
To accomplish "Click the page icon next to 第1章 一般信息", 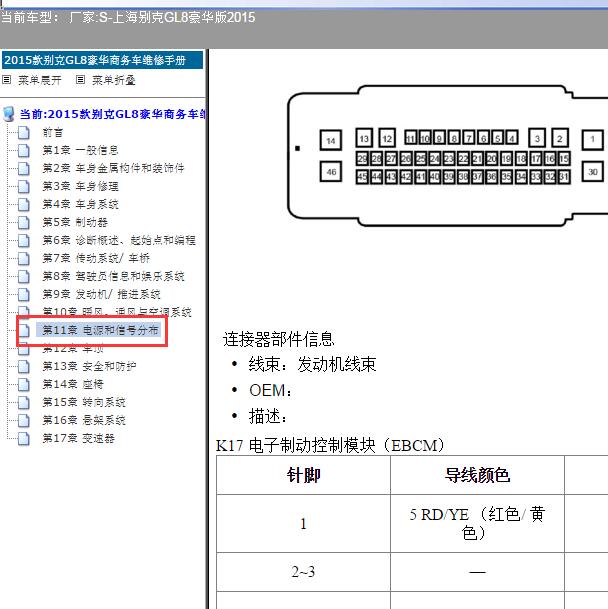I will (x=24, y=150).
